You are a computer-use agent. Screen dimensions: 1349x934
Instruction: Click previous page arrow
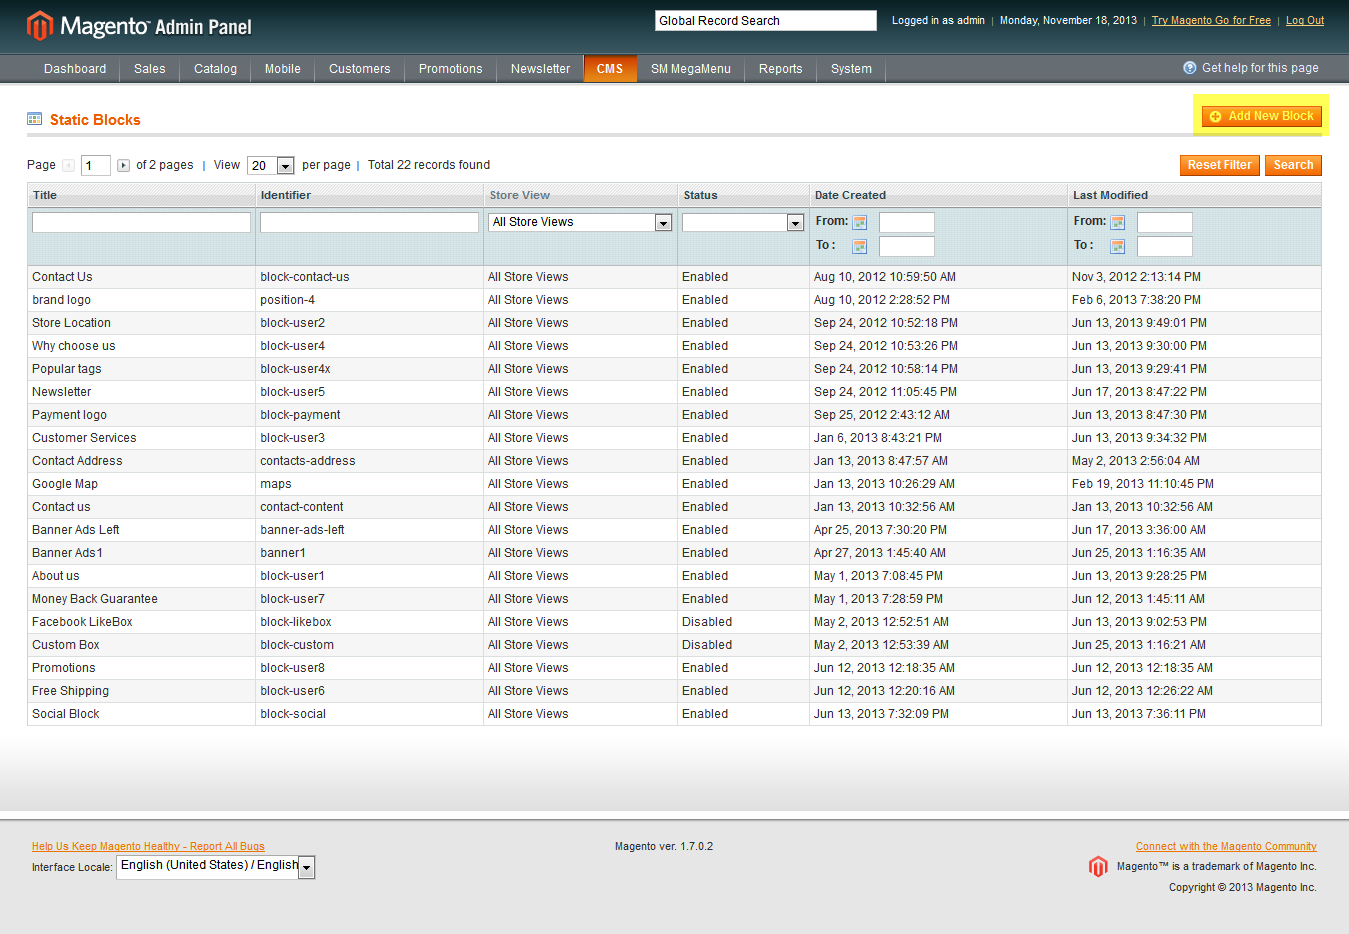68,165
